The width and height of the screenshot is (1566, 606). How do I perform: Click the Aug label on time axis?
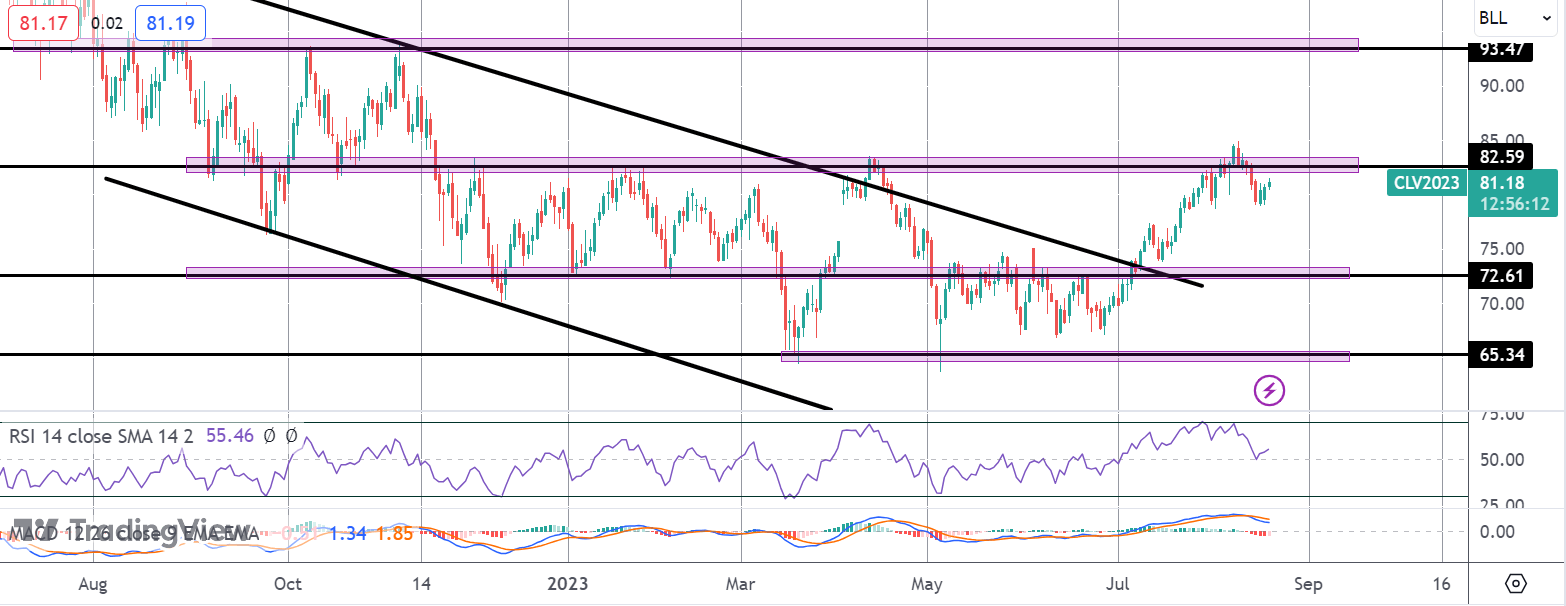[x=92, y=582]
